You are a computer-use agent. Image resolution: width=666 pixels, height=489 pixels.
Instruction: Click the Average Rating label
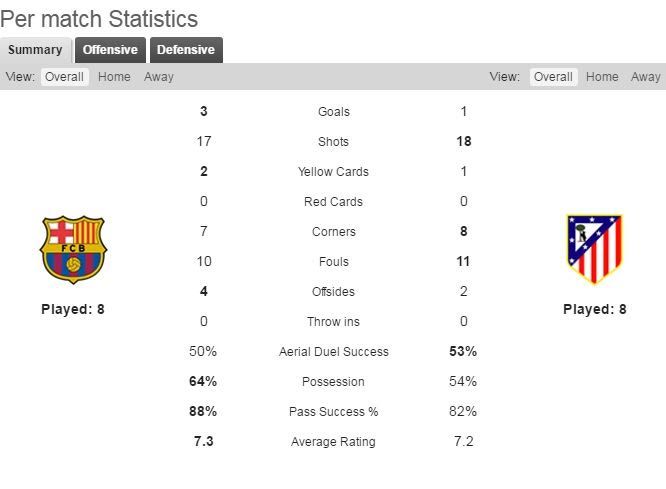pyautogui.click(x=334, y=442)
